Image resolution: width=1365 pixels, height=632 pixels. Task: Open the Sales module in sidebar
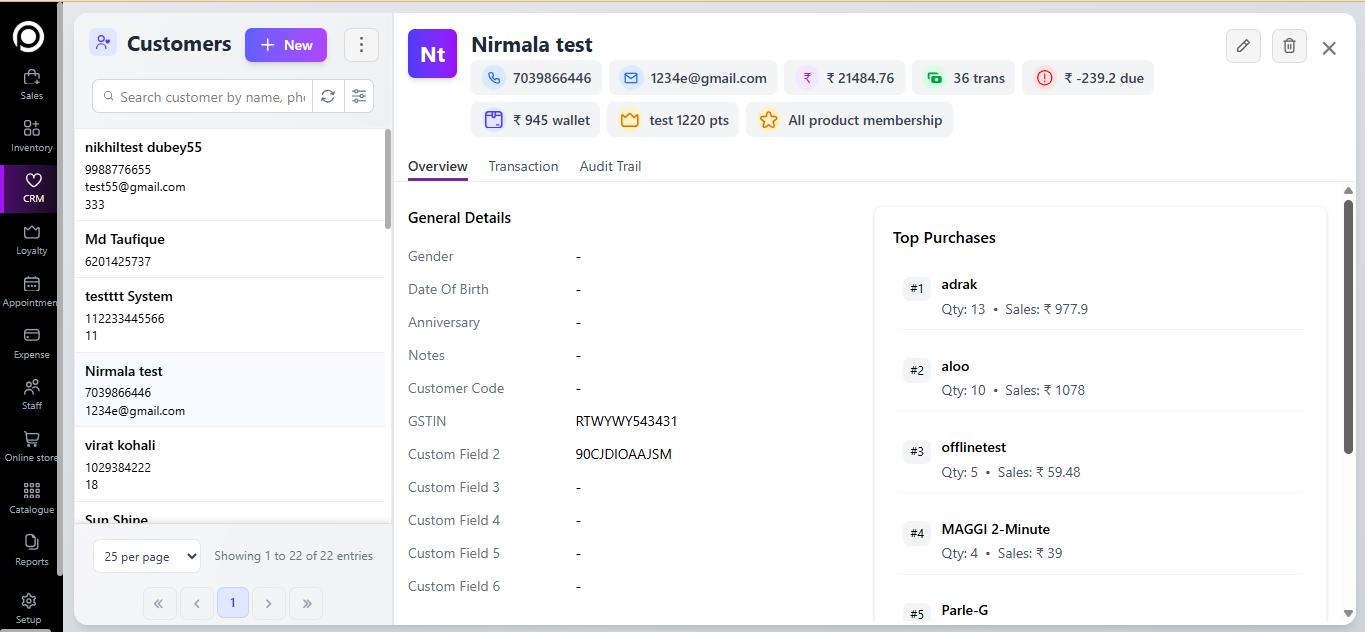pos(31,84)
